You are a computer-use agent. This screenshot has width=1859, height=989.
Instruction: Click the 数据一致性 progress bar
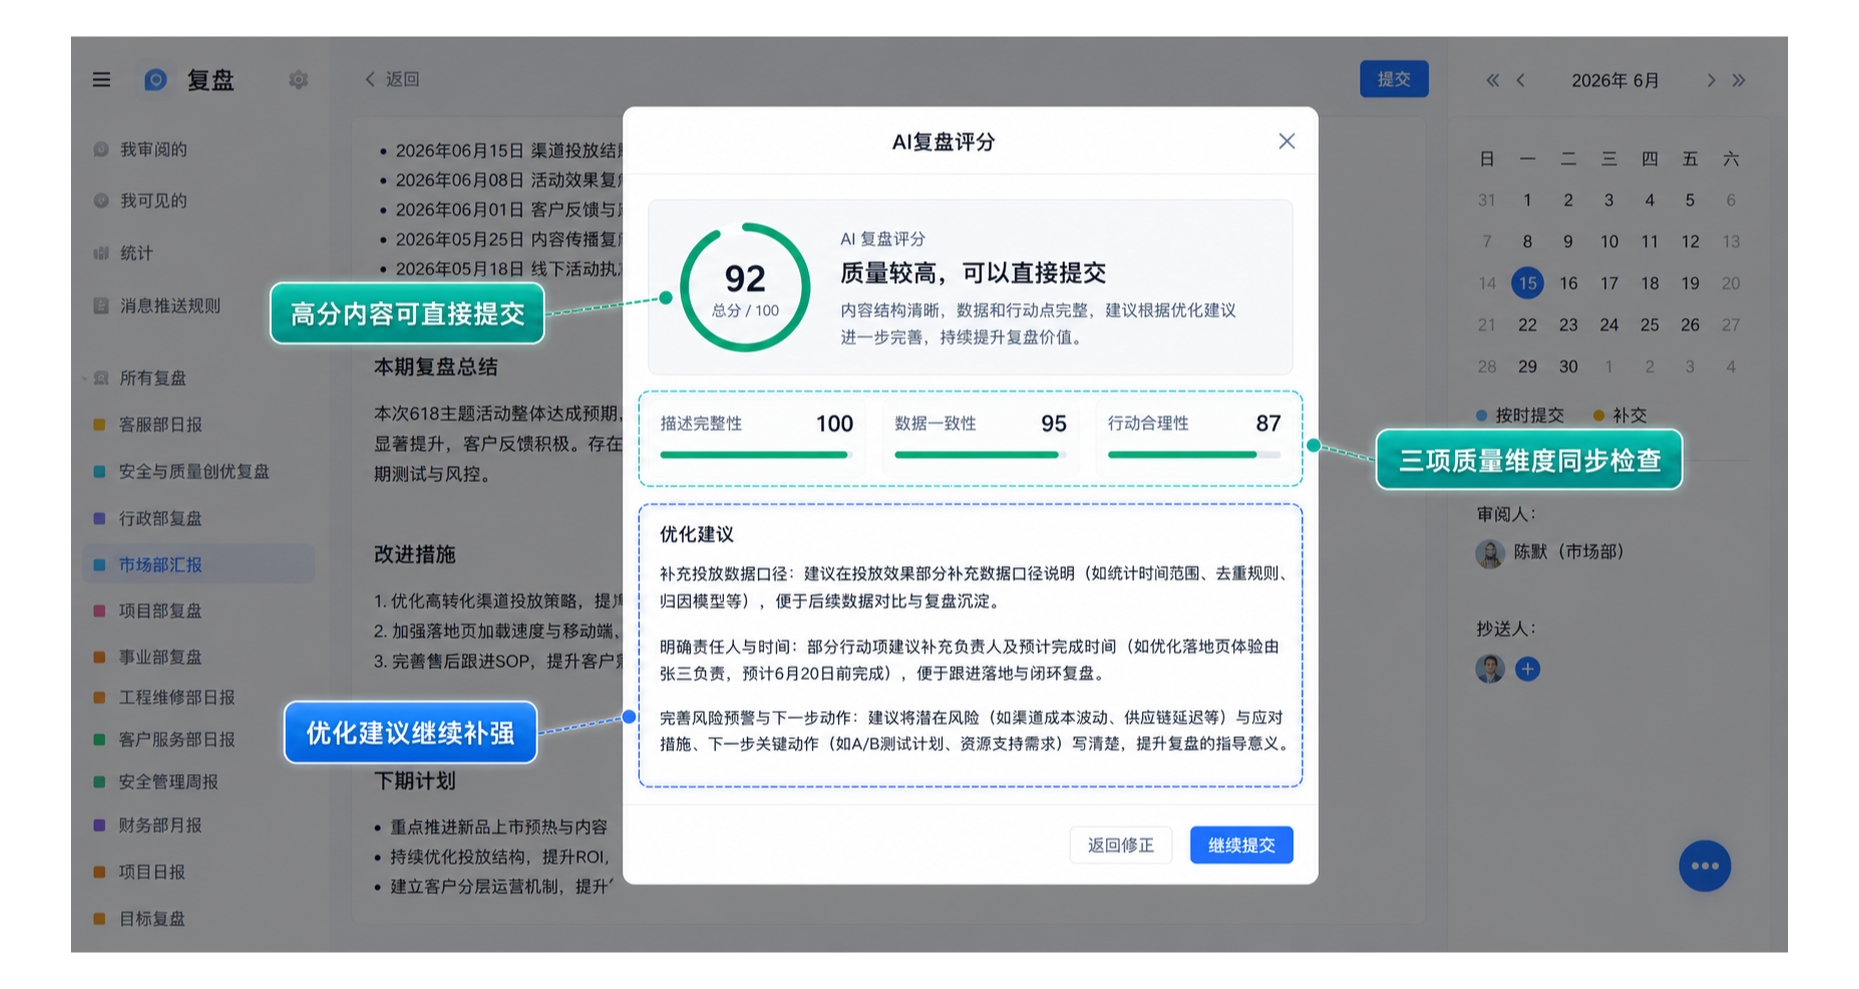click(980, 455)
